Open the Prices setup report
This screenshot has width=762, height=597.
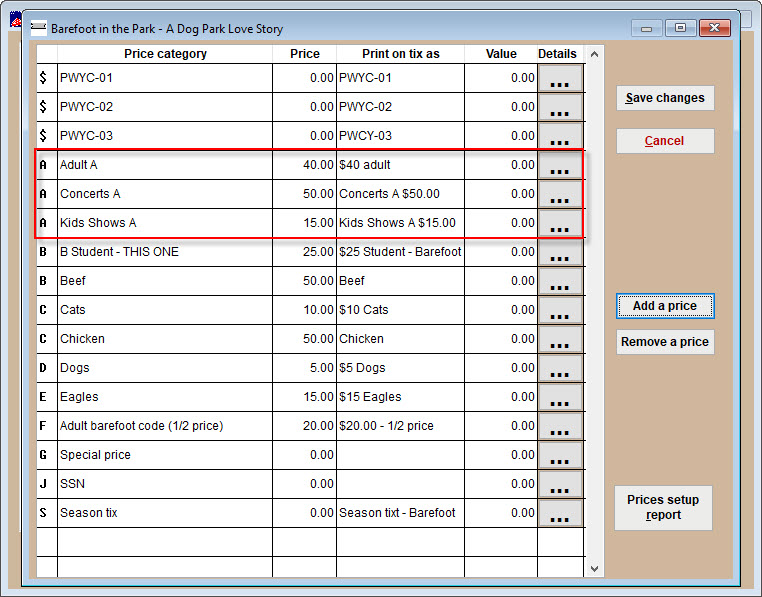(663, 507)
